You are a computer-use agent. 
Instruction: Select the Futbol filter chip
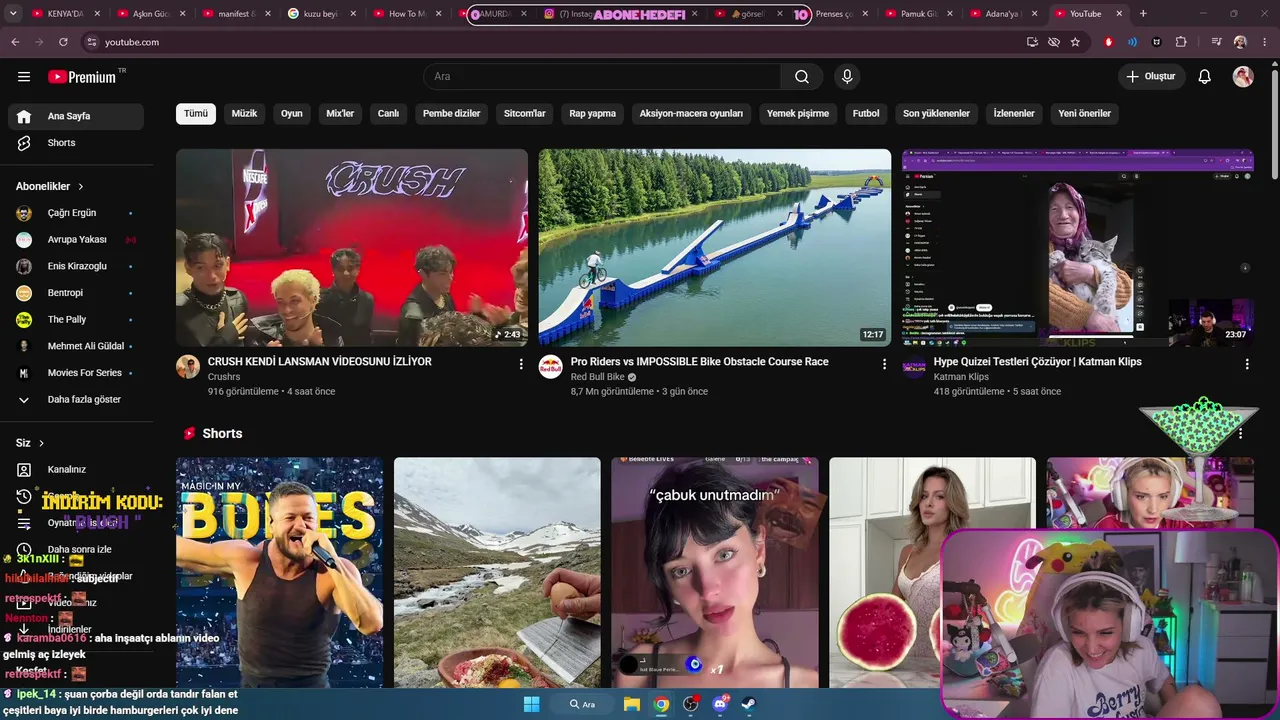[x=866, y=114]
